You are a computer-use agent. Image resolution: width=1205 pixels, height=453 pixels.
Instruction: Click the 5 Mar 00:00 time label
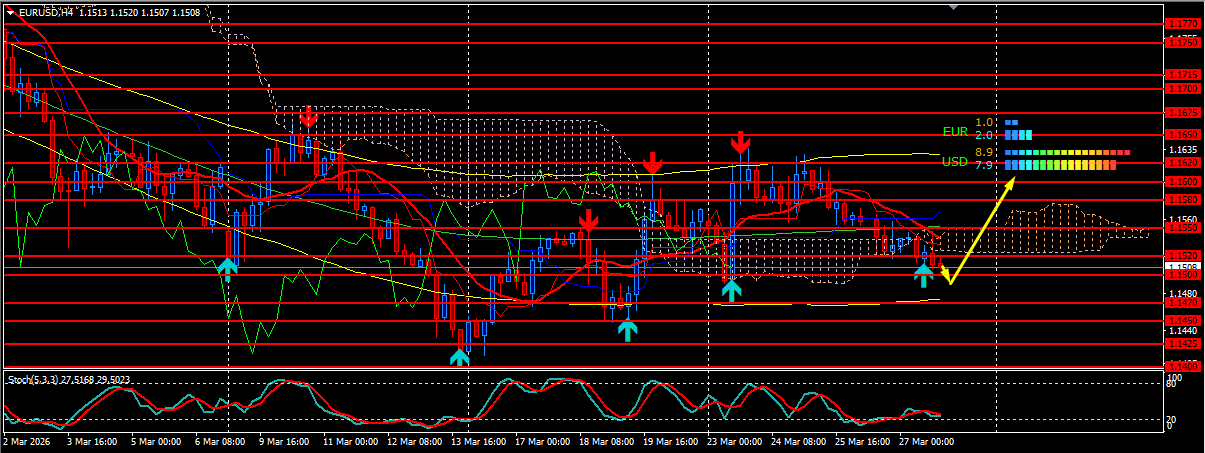tap(156, 441)
